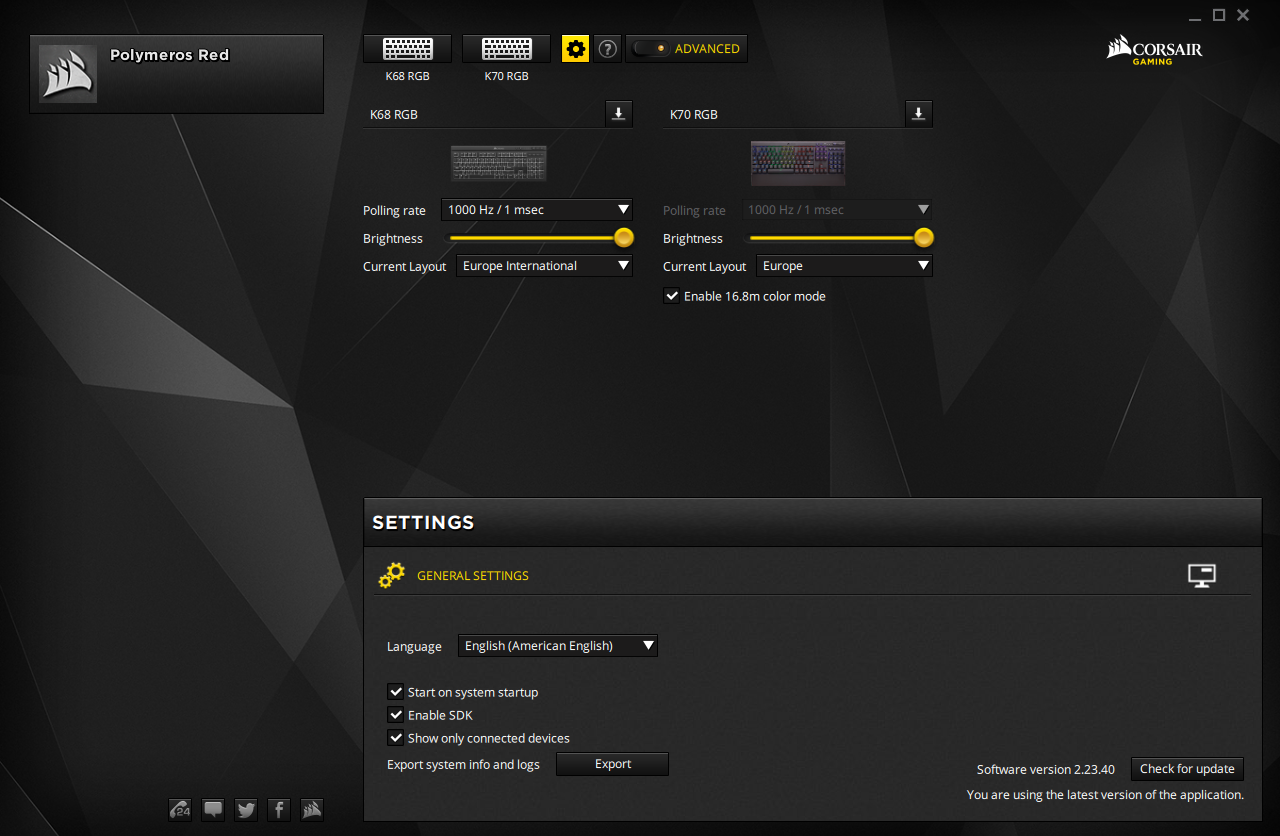Open the K68 RGB Polling rate dropdown
1280x836 pixels.
coord(537,210)
